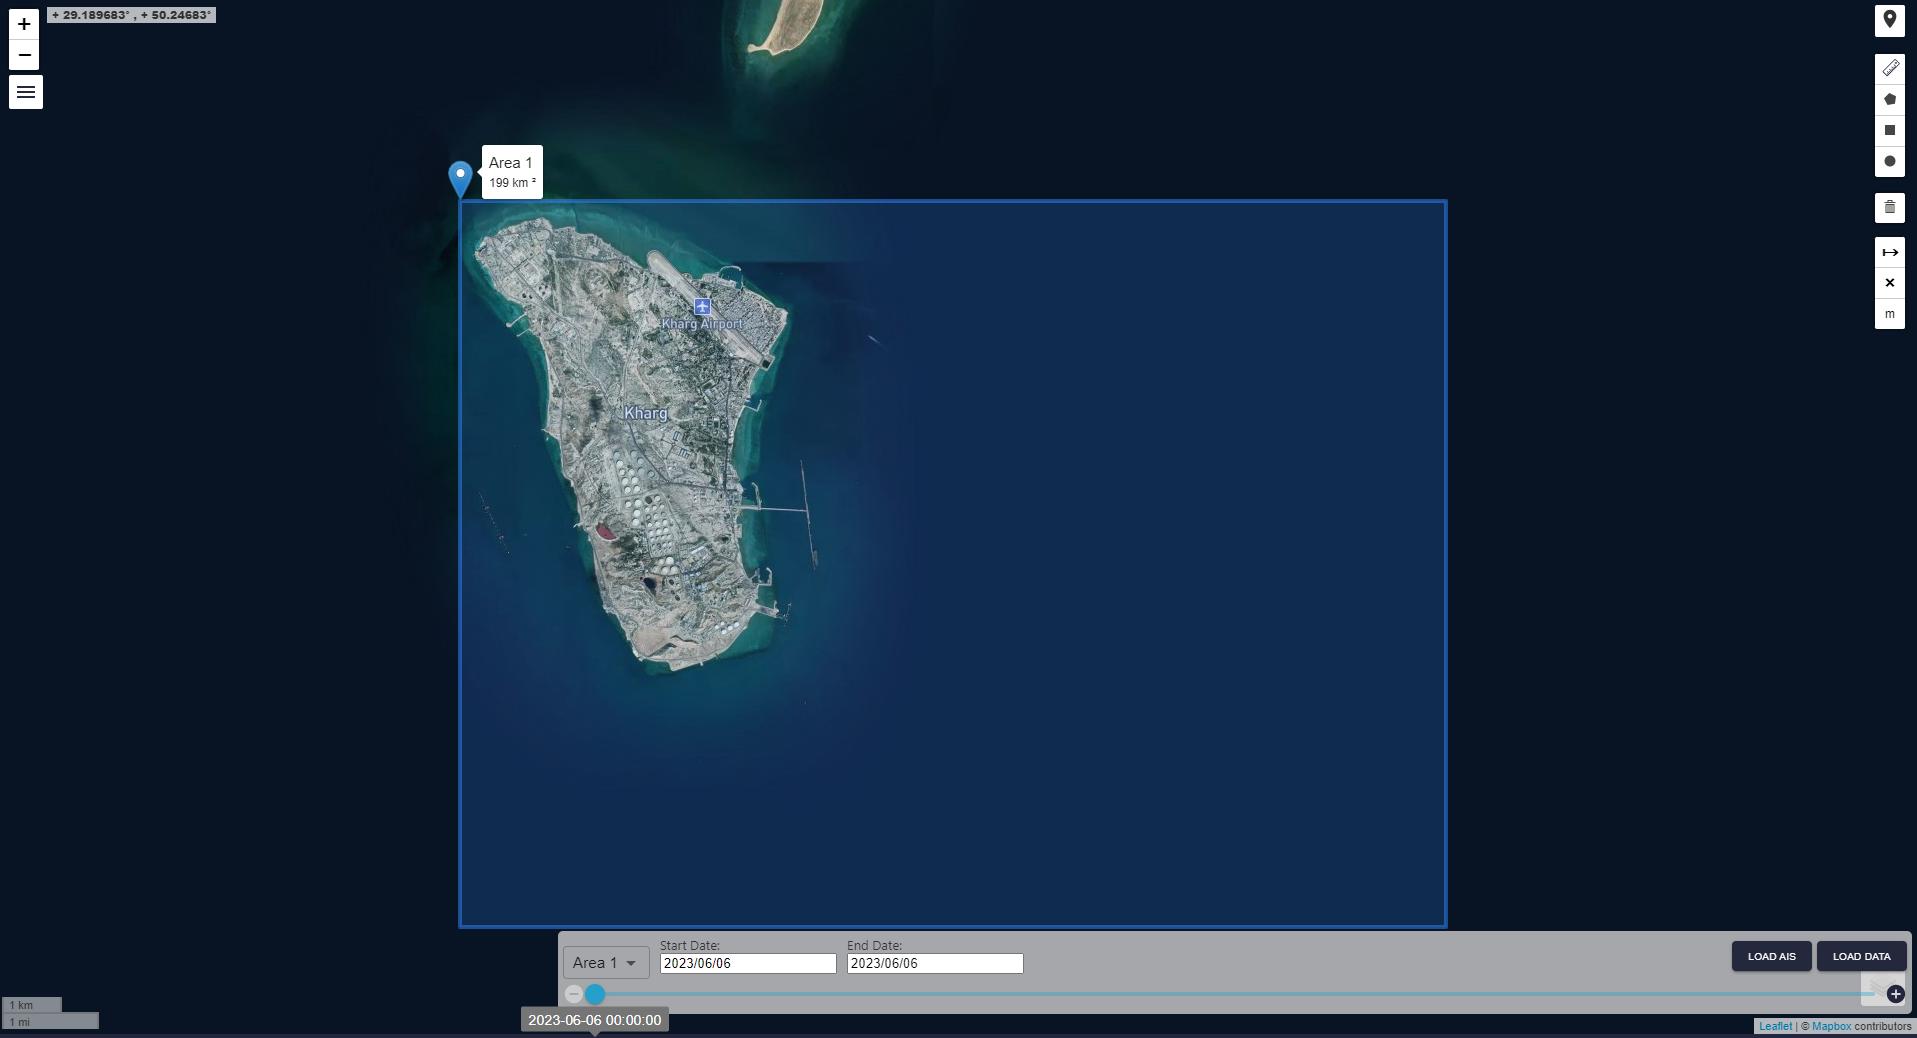This screenshot has height=1038, width=1917.
Task: Click the Area 1 map marker pin
Action: (460, 177)
